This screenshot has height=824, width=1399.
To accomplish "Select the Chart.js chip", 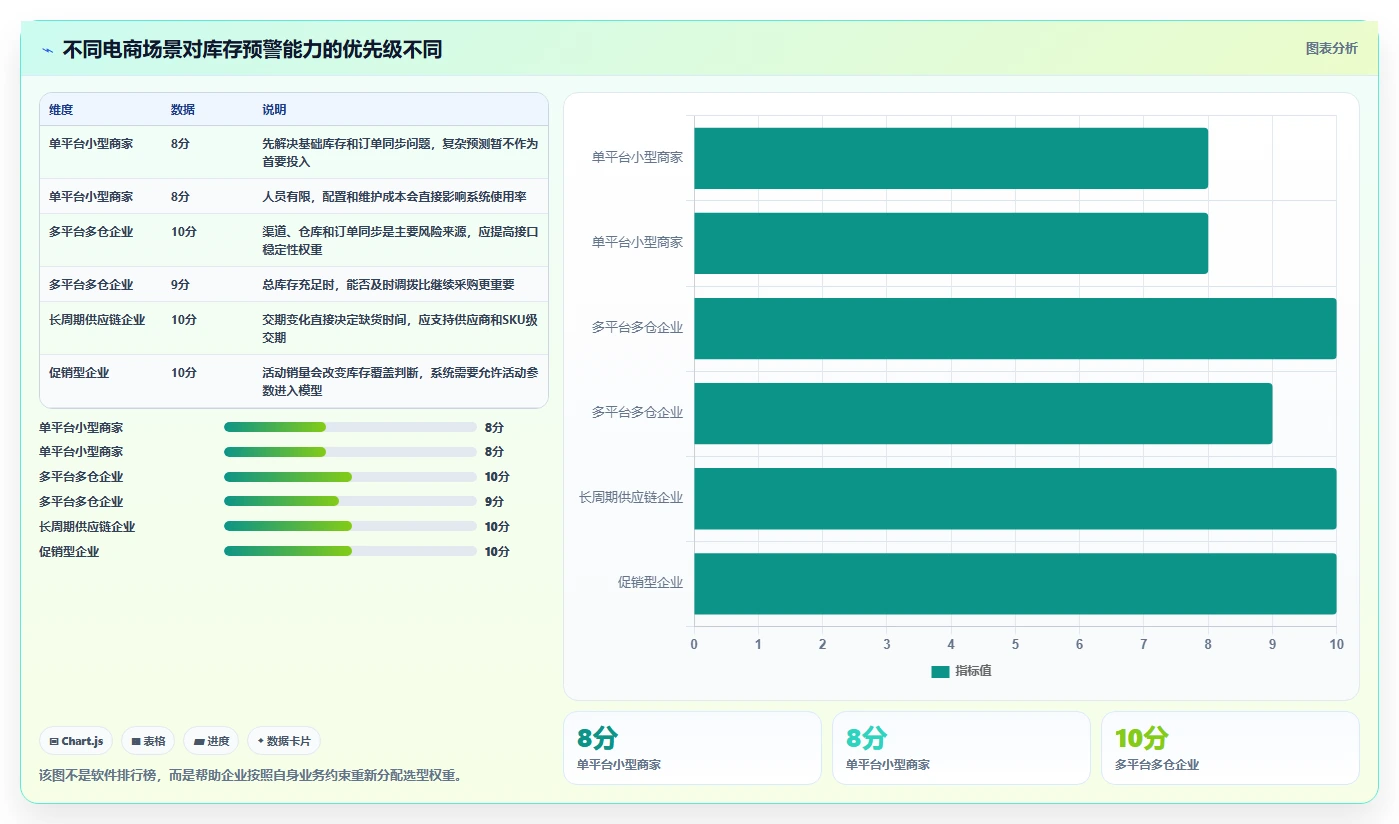I will (76, 741).
